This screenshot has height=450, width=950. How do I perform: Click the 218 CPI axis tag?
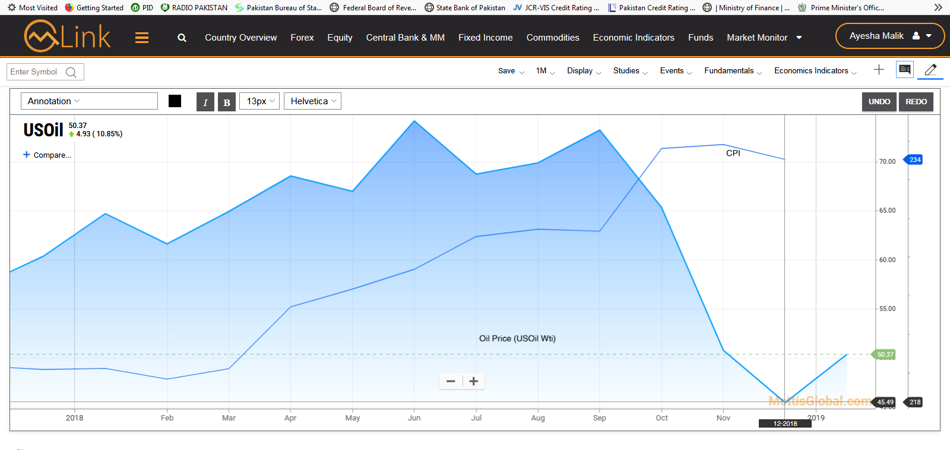pos(914,402)
